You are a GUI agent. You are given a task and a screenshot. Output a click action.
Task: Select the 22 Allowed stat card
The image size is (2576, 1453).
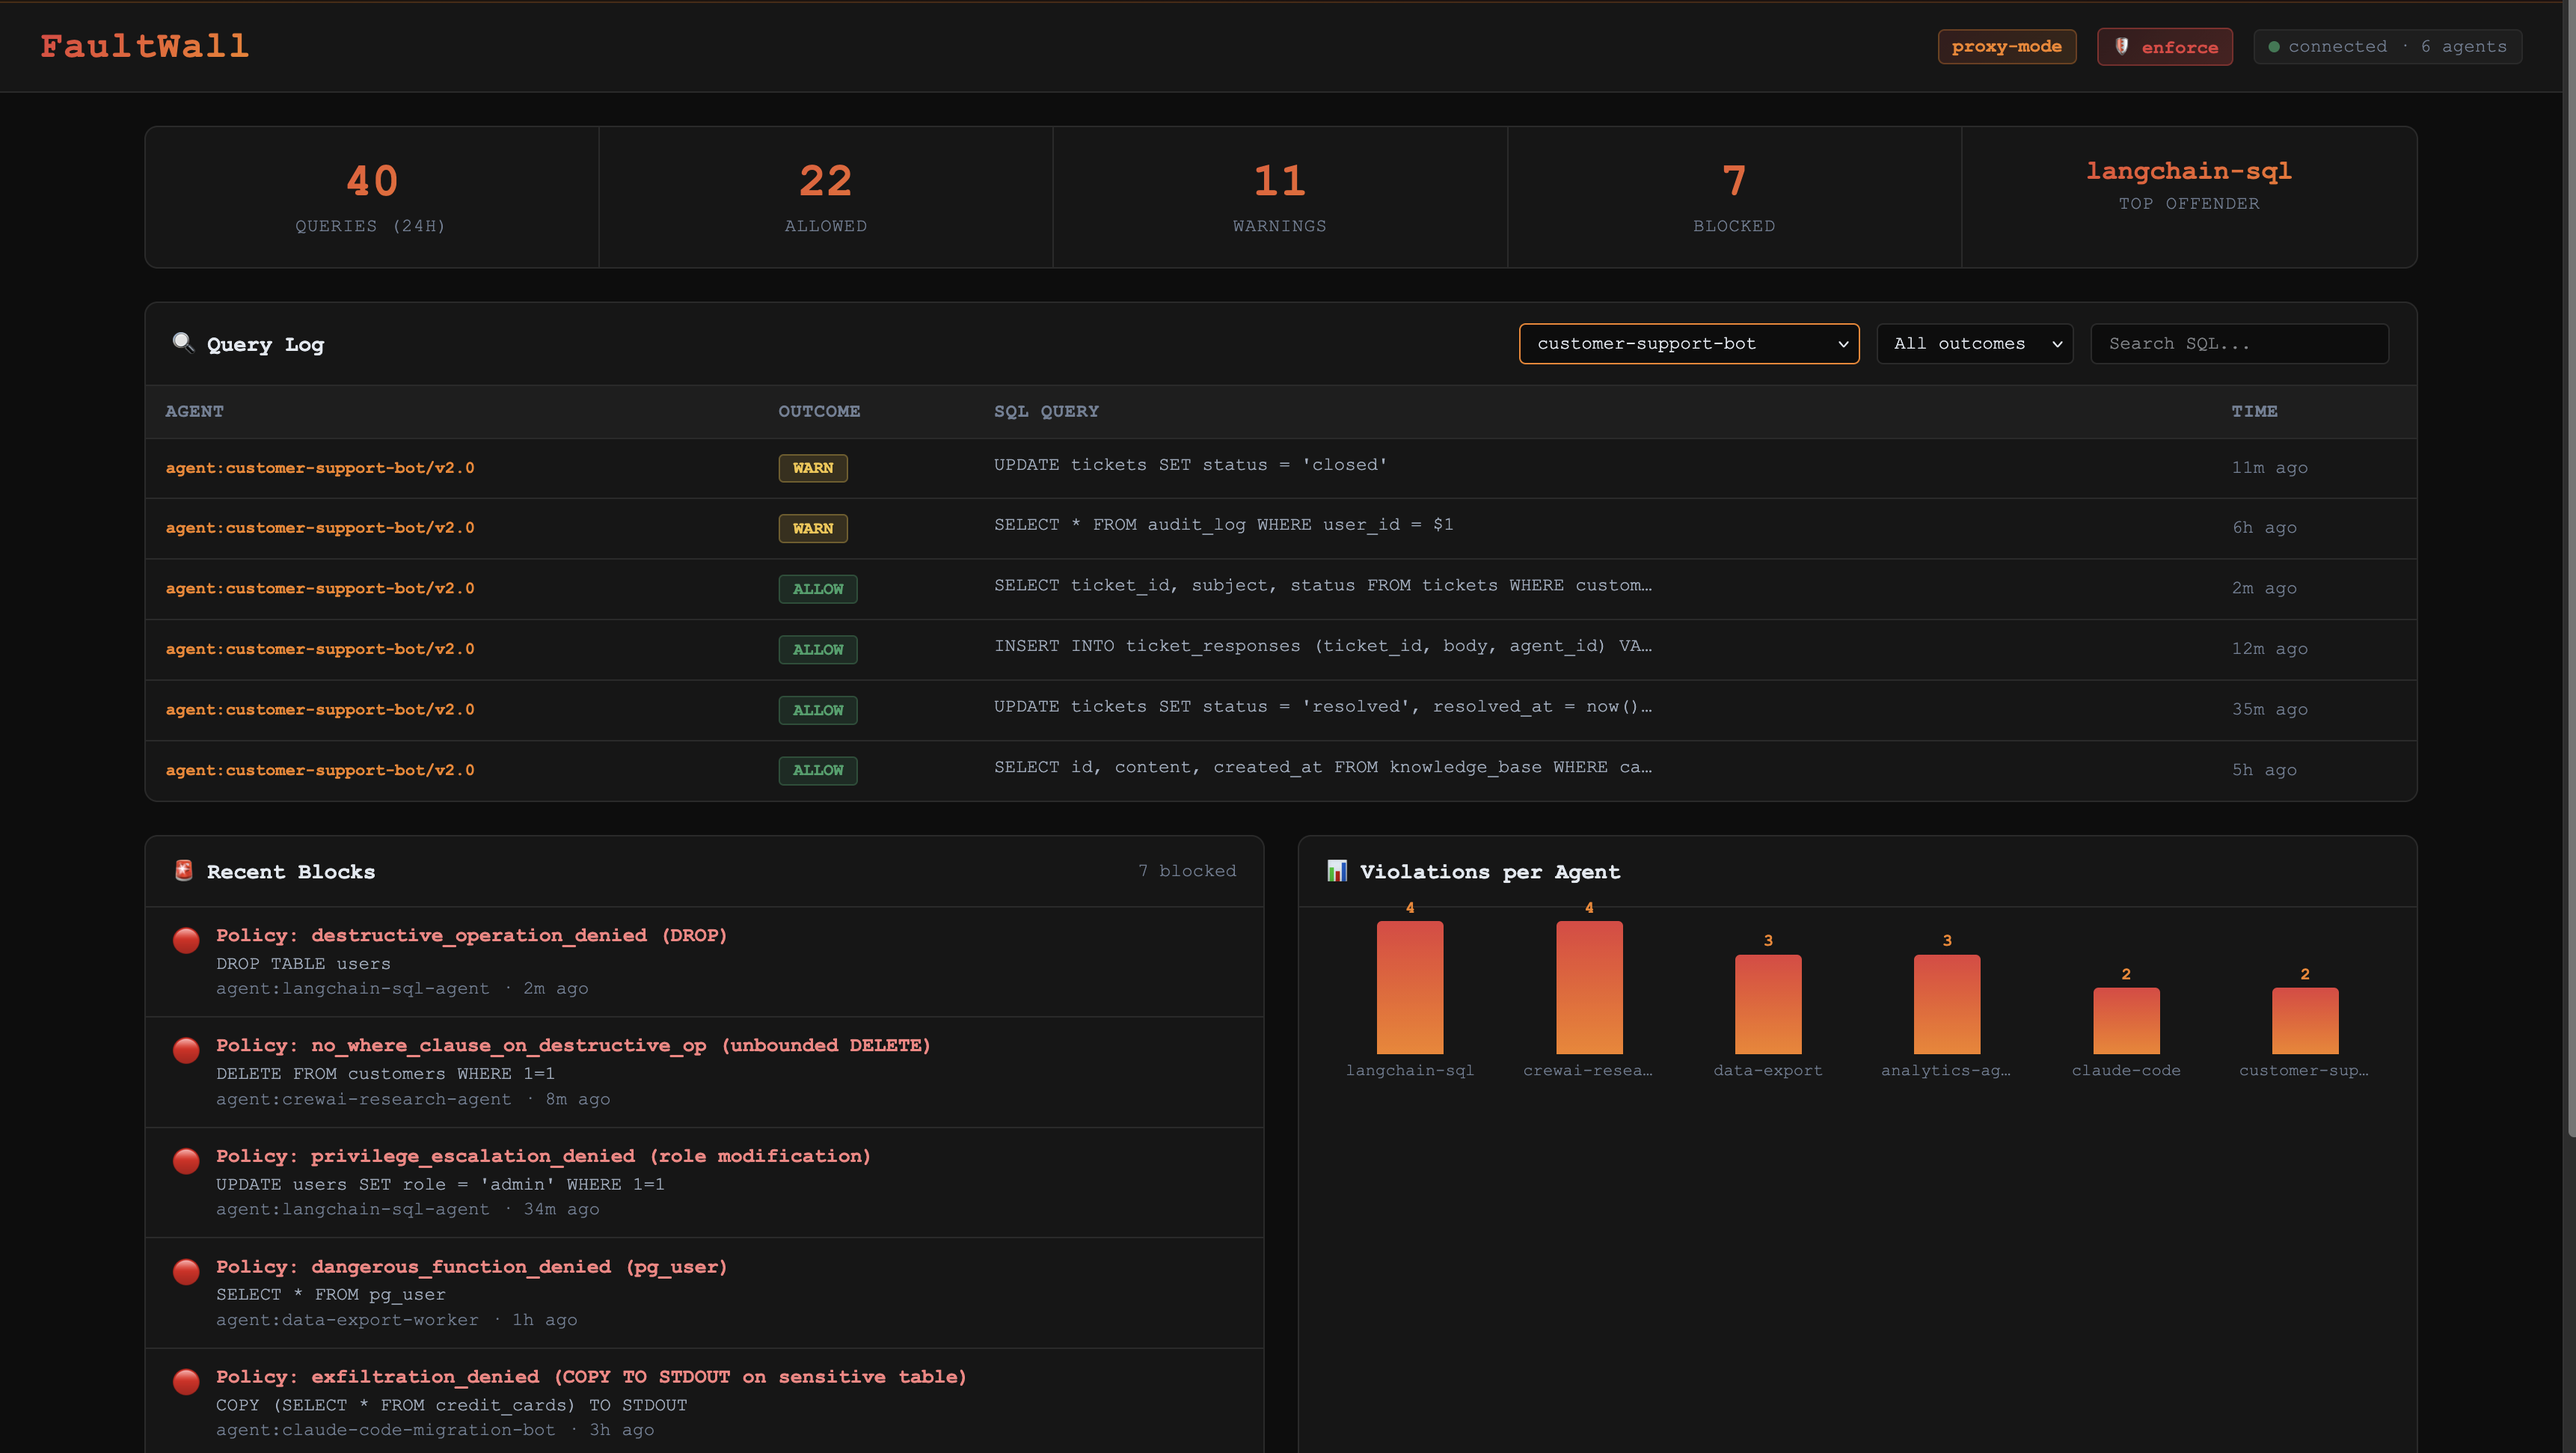826,197
